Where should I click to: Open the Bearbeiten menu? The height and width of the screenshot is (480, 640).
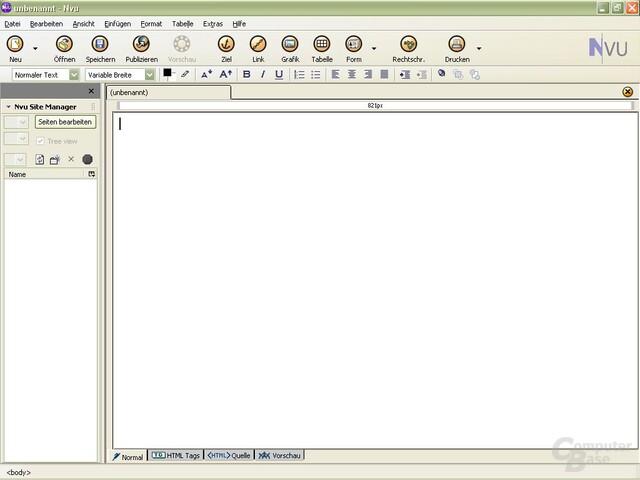47,24
